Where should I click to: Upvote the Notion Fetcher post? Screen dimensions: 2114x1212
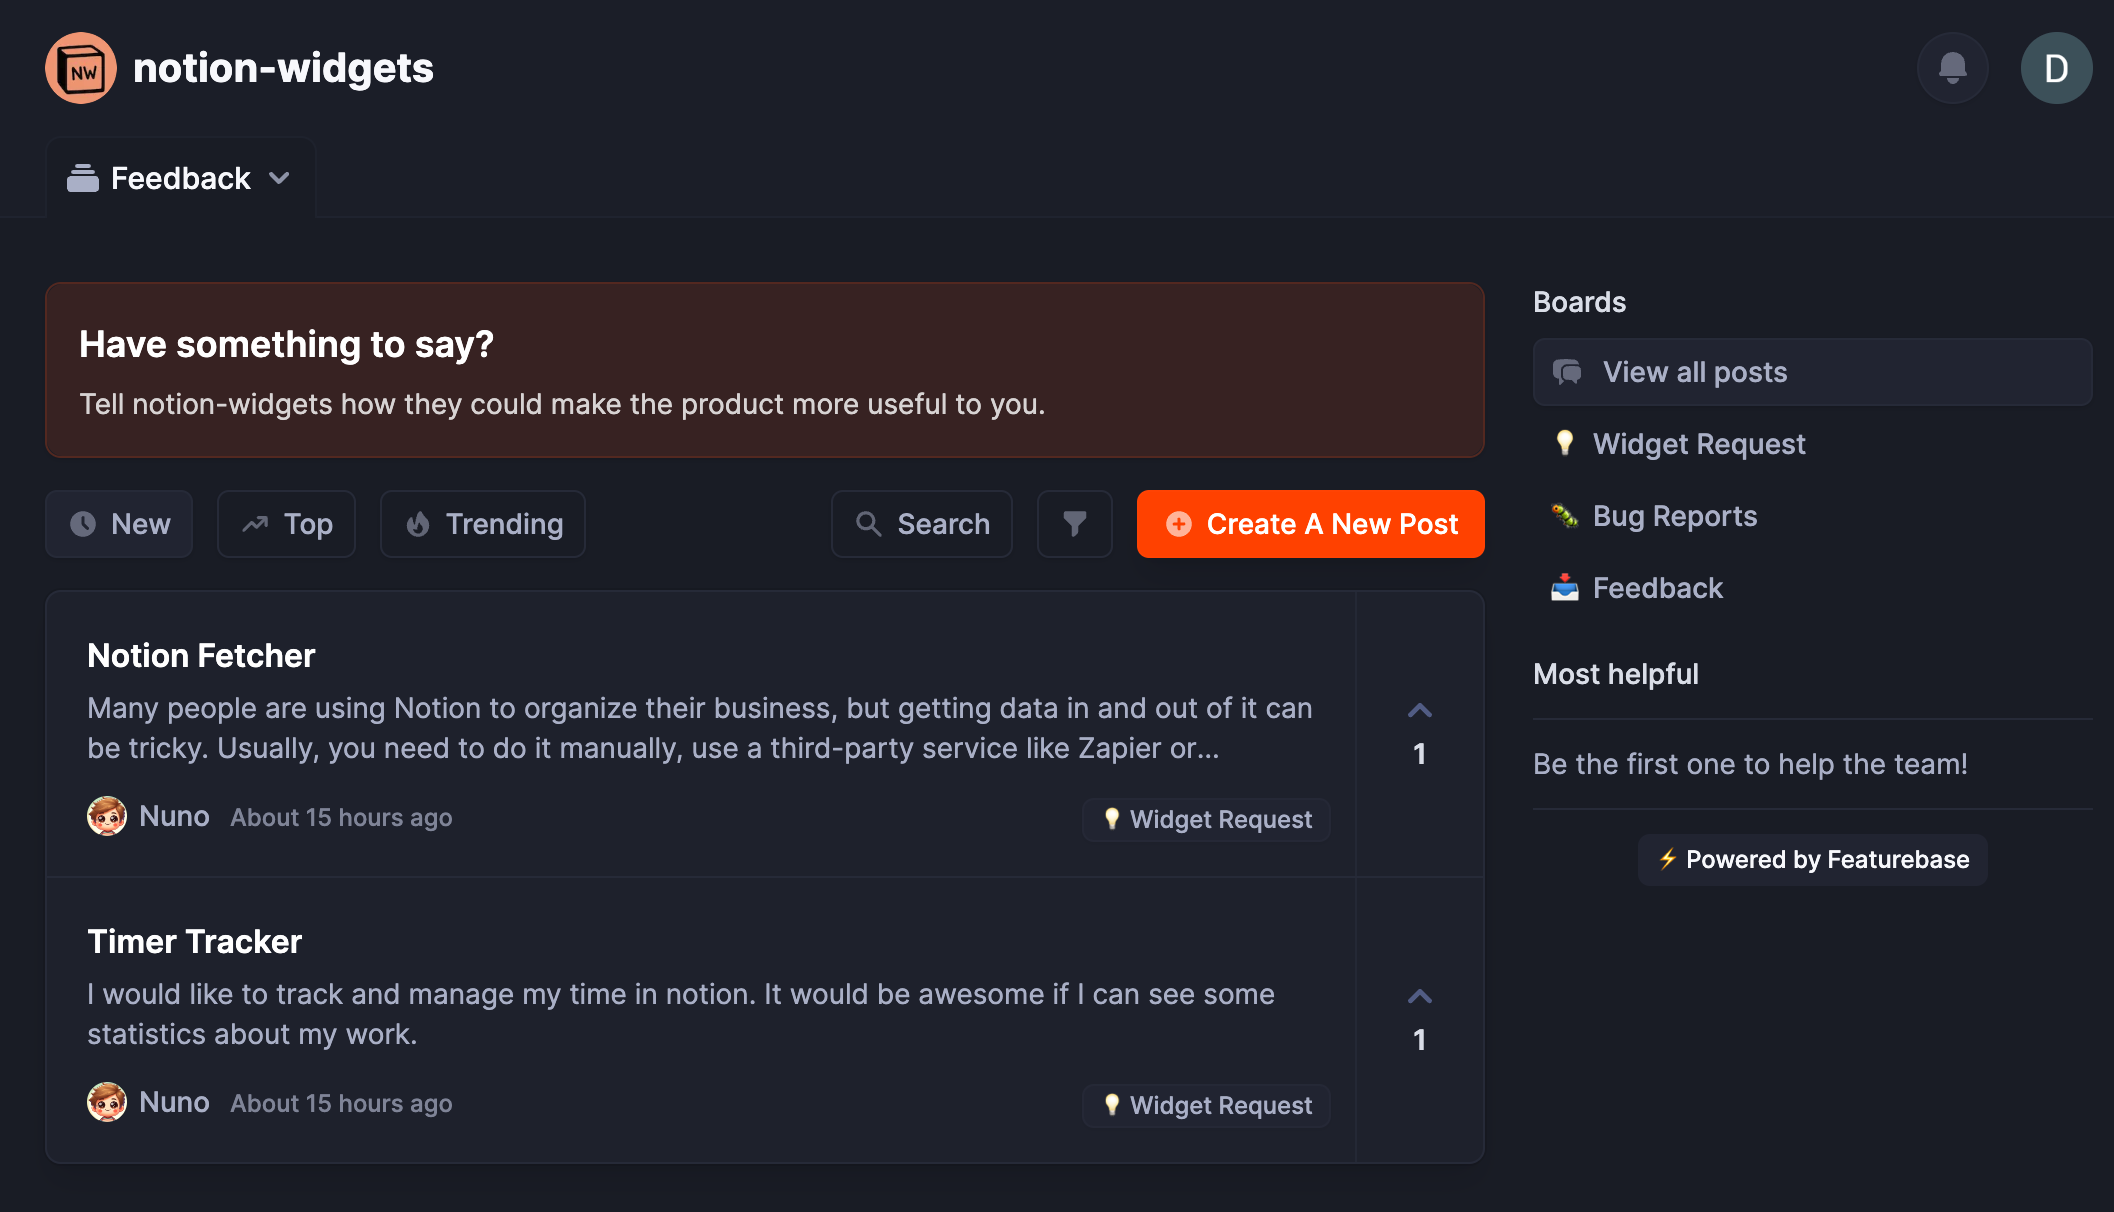coord(1420,711)
